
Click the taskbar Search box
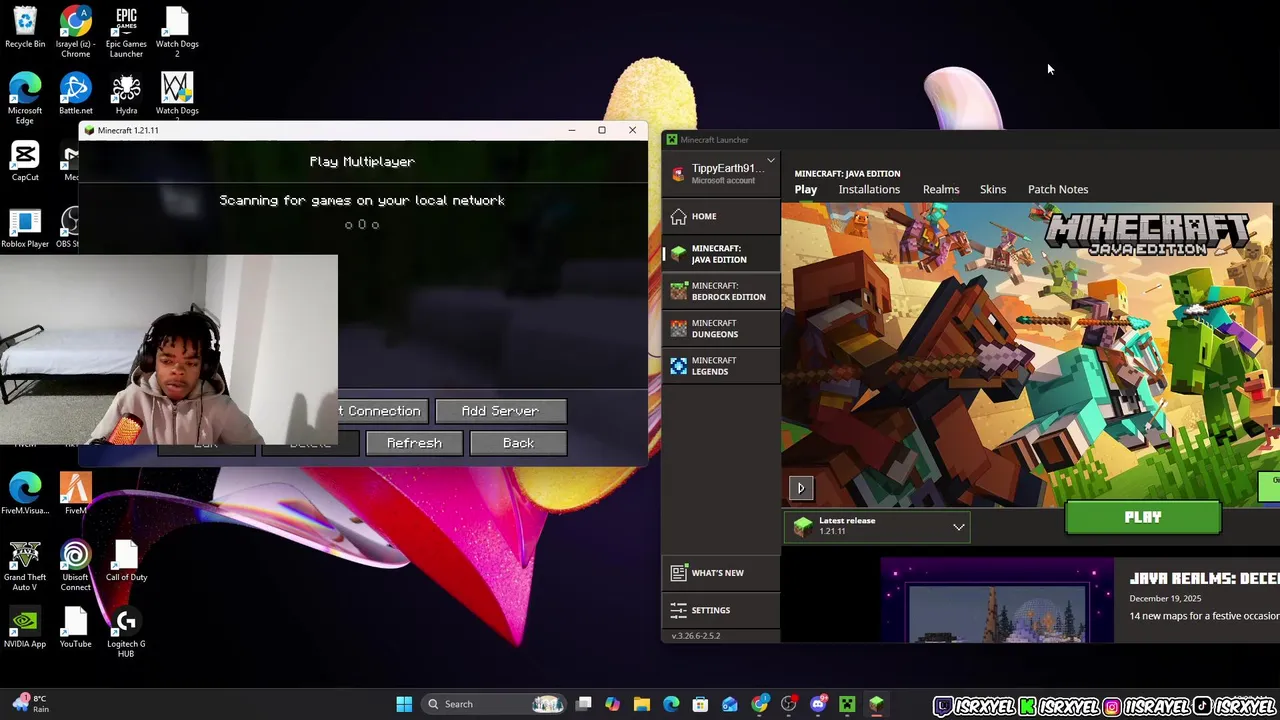coord(495,704)
